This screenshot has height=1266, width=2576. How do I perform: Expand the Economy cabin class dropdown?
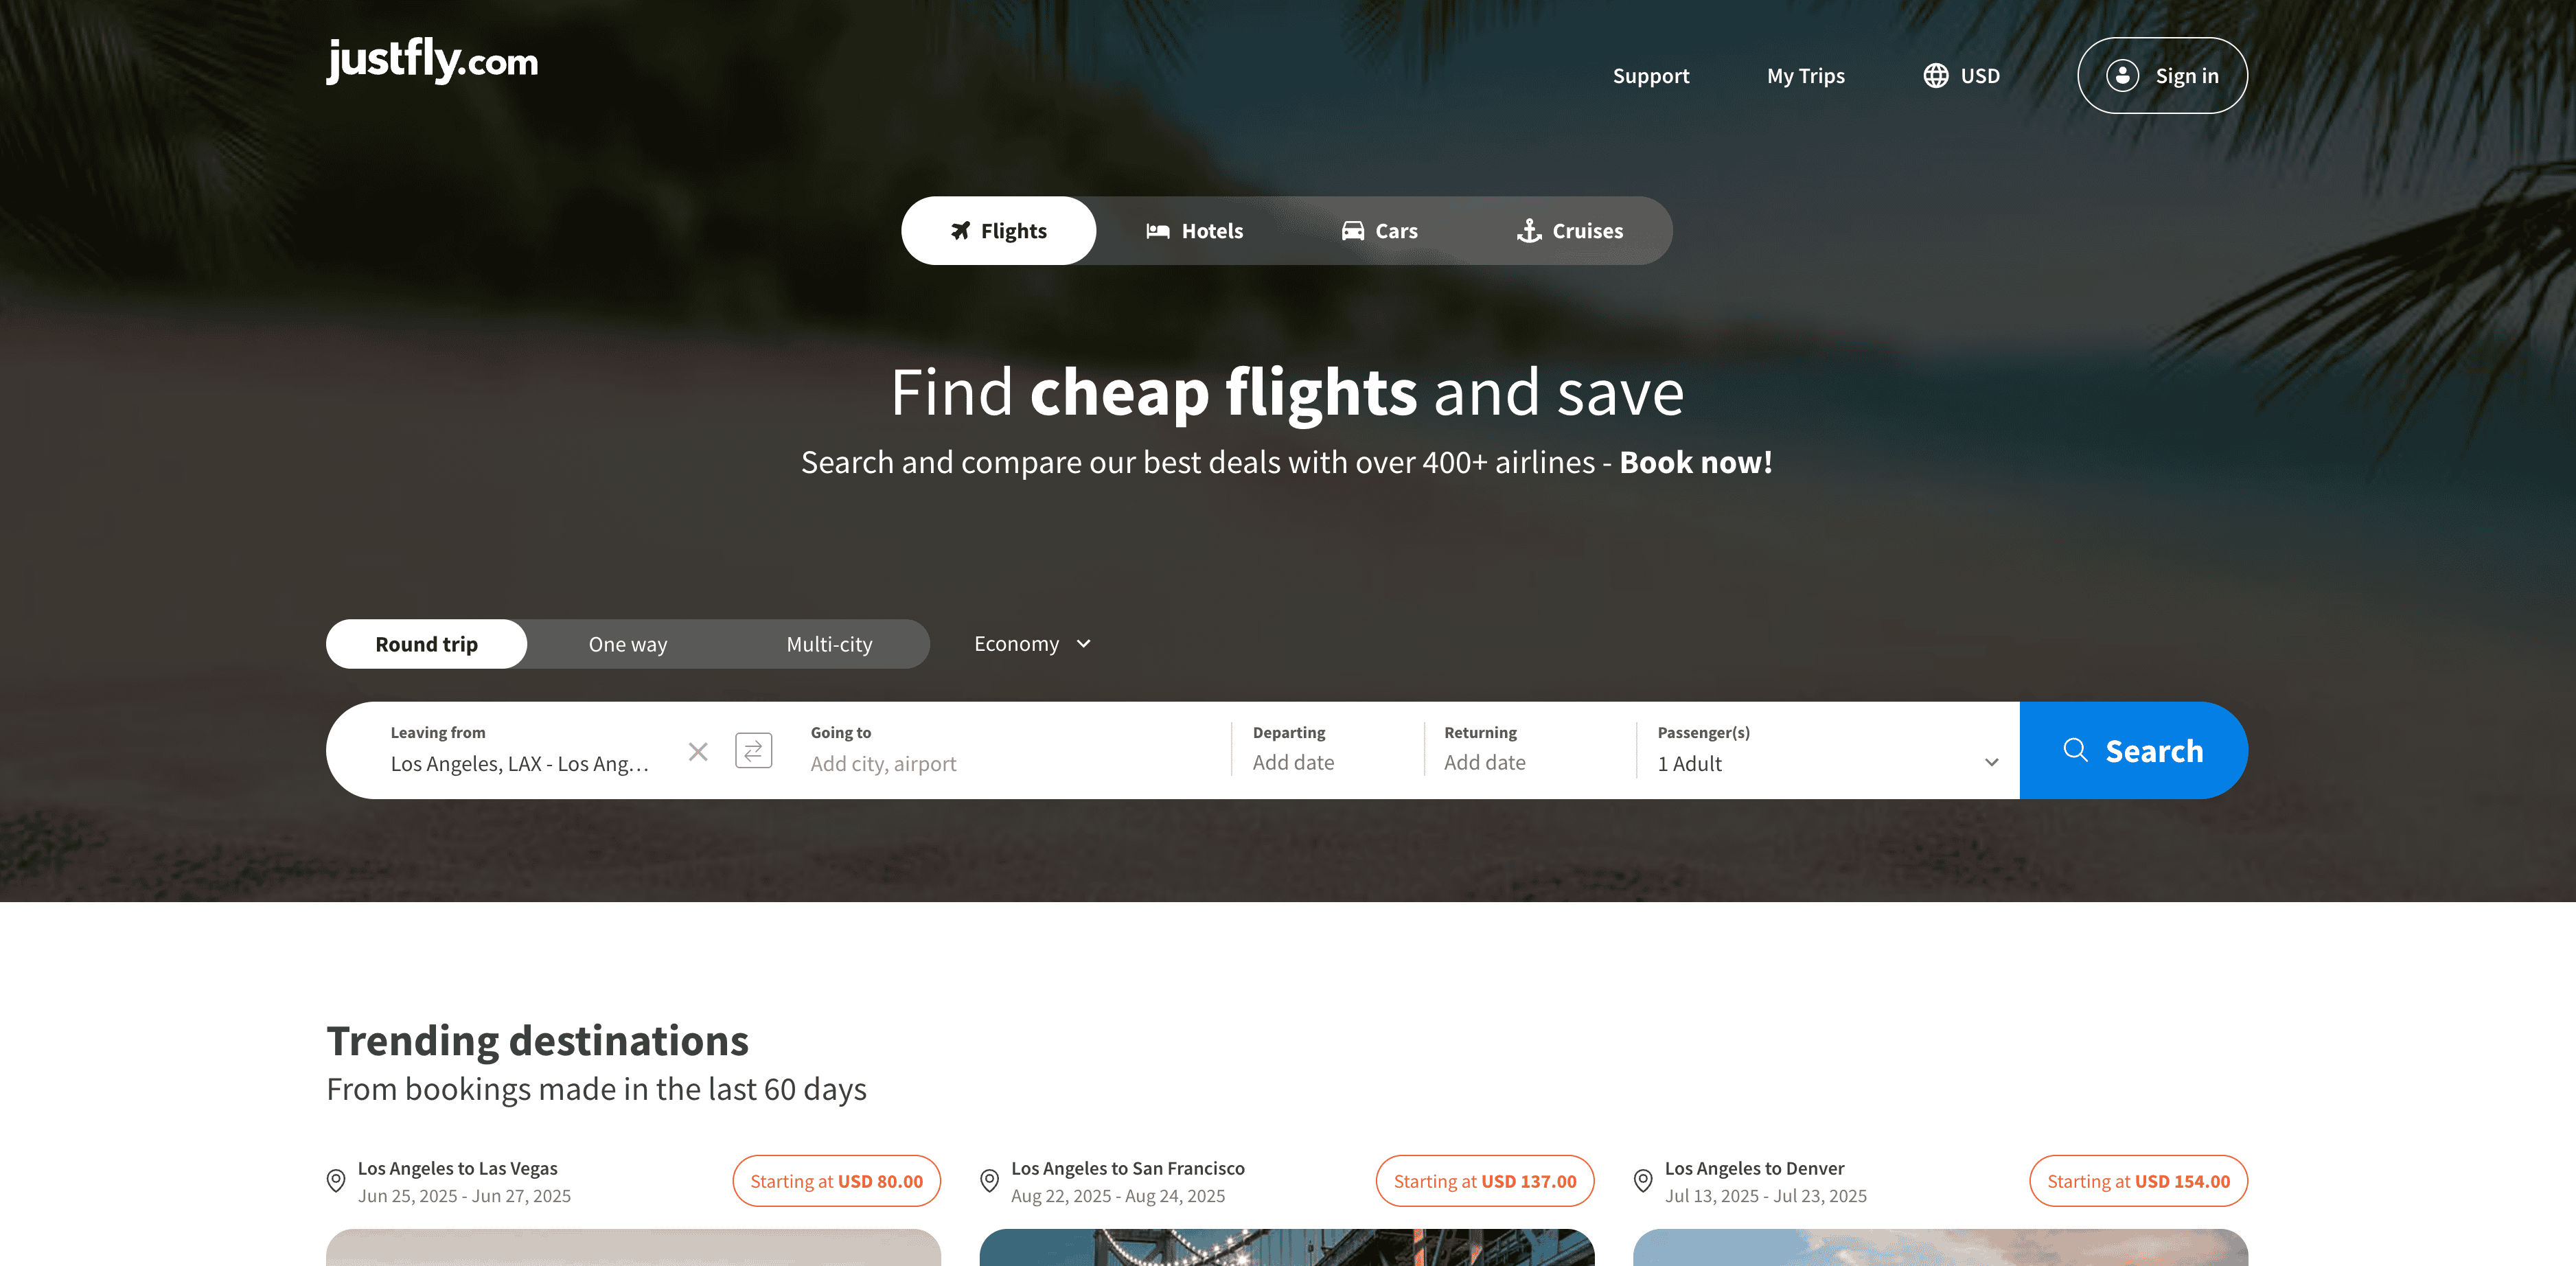click(x=1032, y=644)
